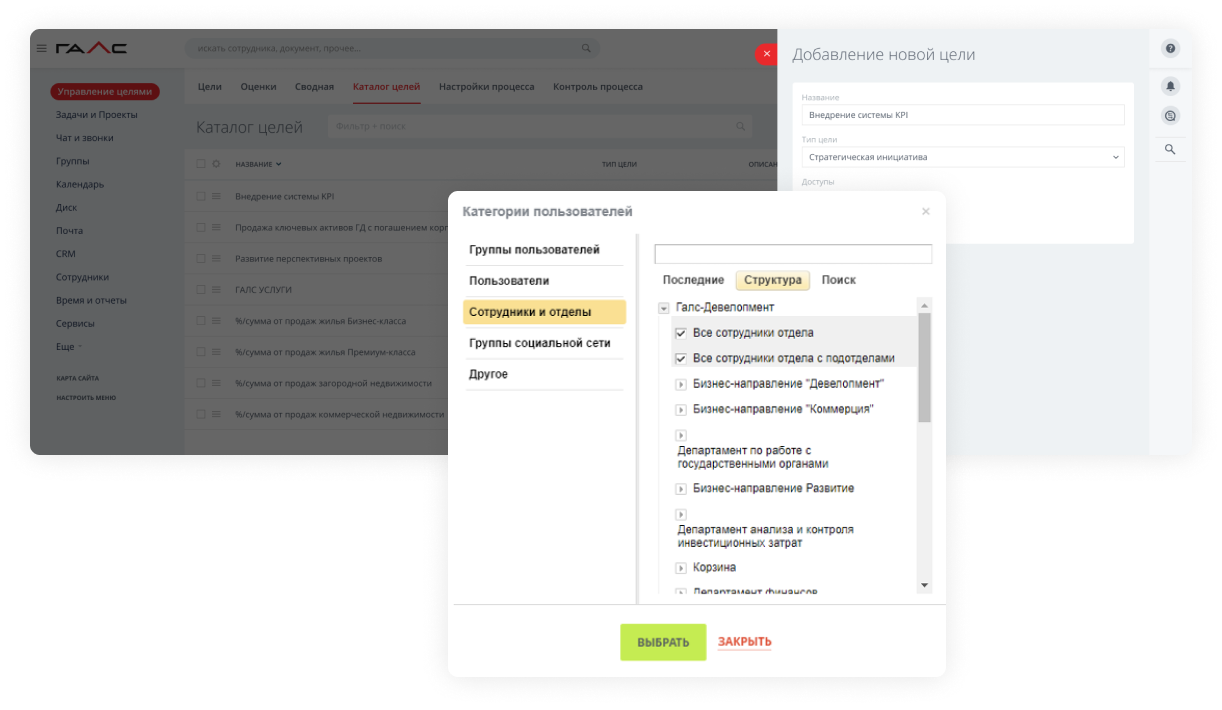This screenshot has height=710, width=1222.
Task: Click the ГАЛС logo
Action: (91, 48)
